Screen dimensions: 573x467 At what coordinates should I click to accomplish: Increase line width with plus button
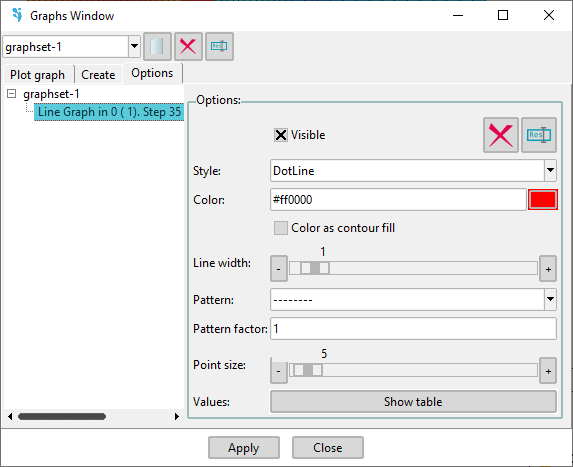[548, 269]
